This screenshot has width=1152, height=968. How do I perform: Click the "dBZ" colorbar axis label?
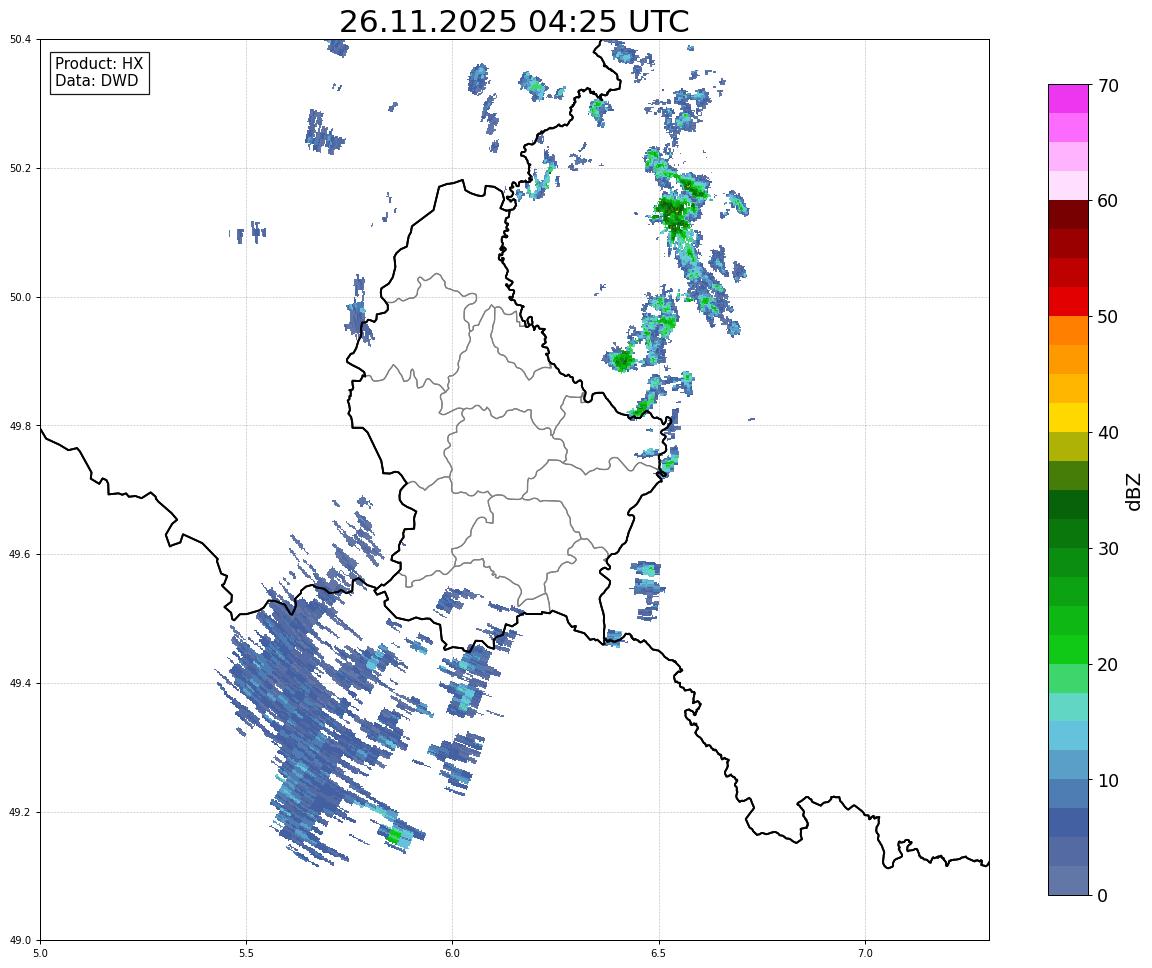[1134, 491]
